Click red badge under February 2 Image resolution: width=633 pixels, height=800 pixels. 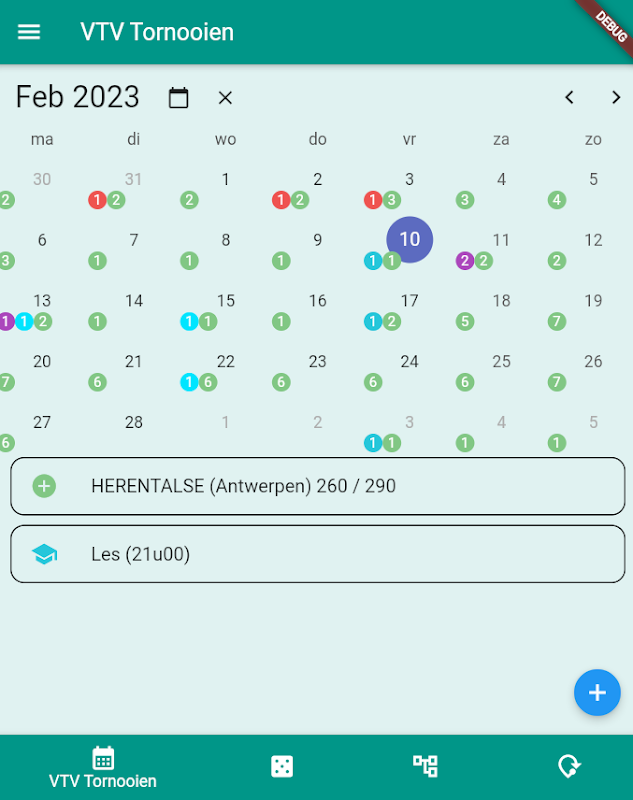point(281,200)
